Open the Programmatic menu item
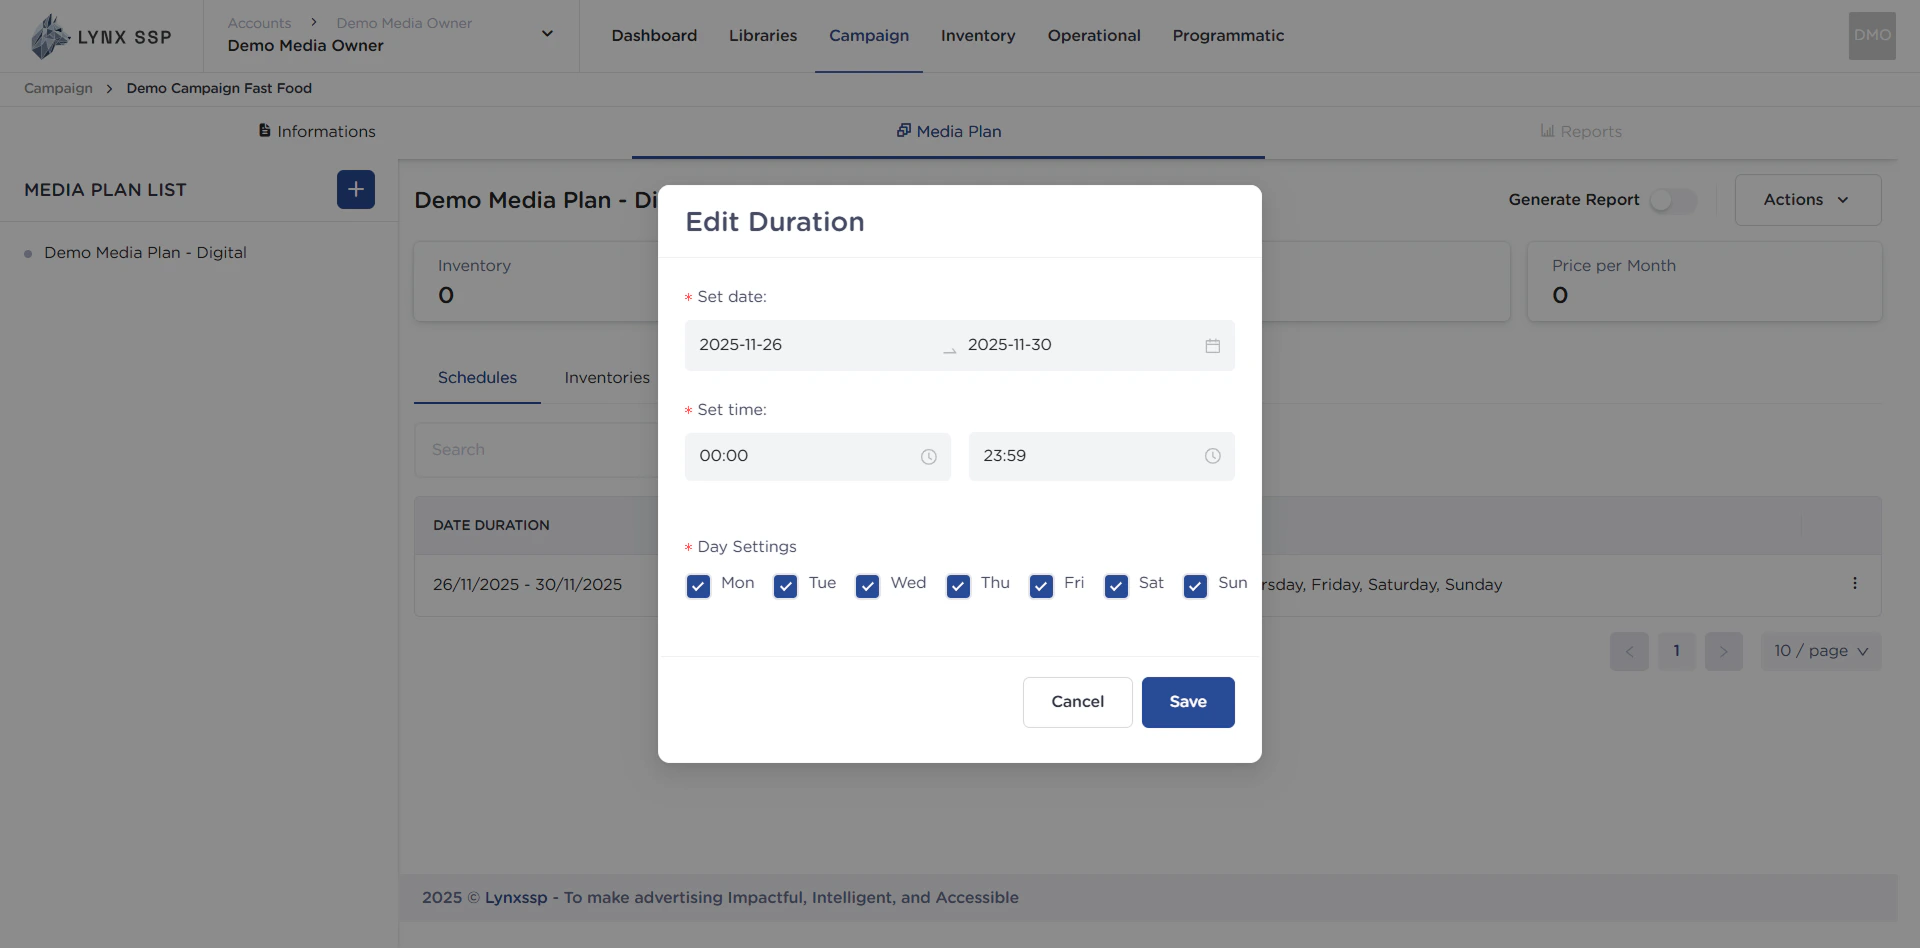The width and height of the screenshot is (1920, 948). point(1228,35)
